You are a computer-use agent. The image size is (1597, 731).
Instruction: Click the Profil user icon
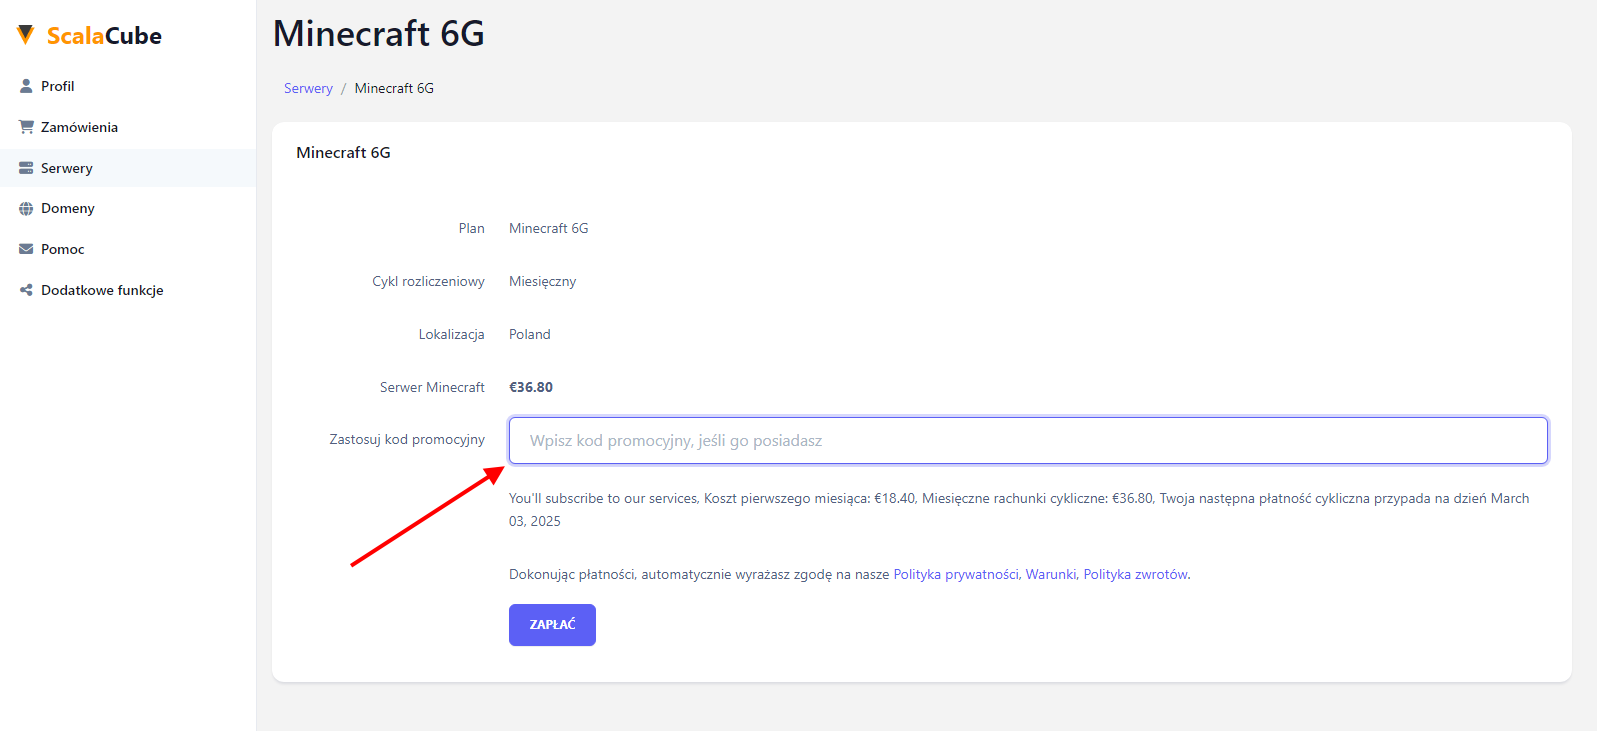(26, 86)
